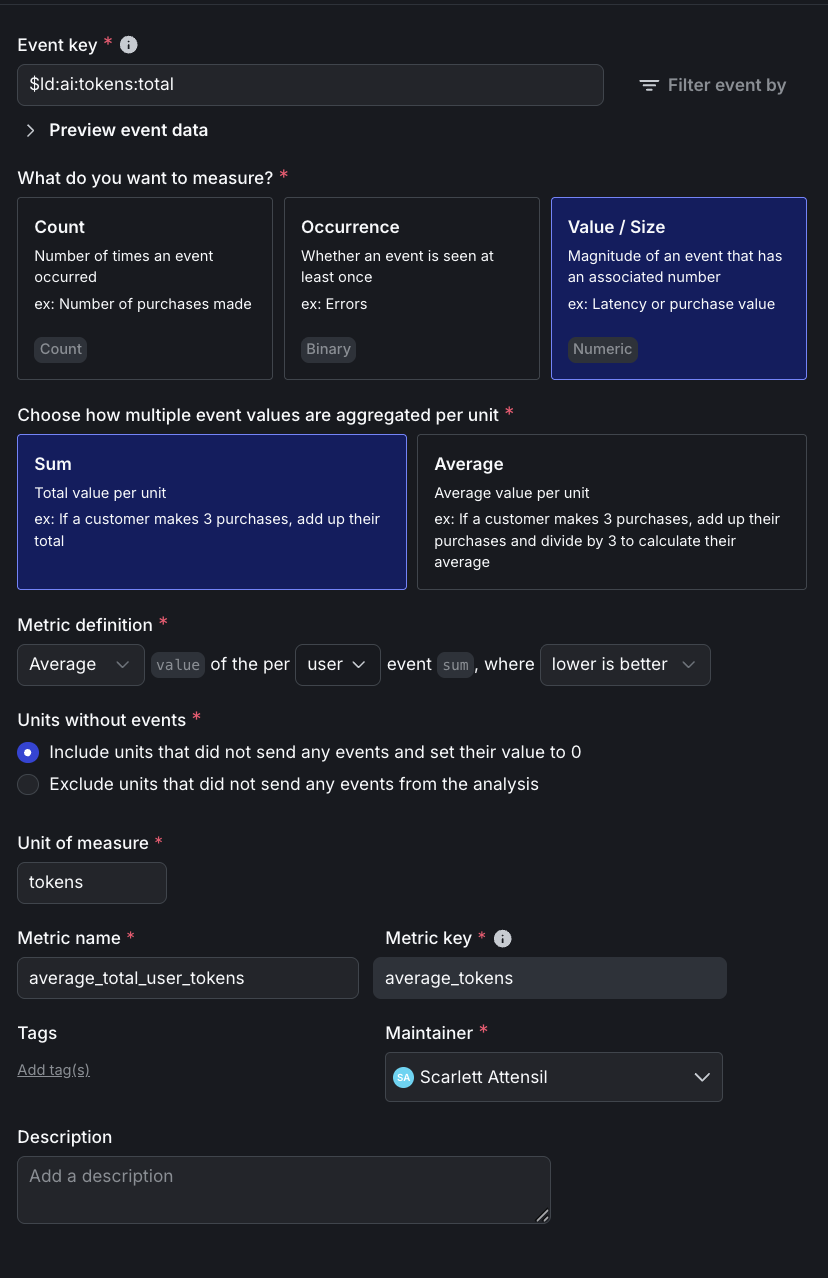The width and height of the screenshot is (828, 1278).
Task: Click the Event key info icon
Action: [128, 45]
